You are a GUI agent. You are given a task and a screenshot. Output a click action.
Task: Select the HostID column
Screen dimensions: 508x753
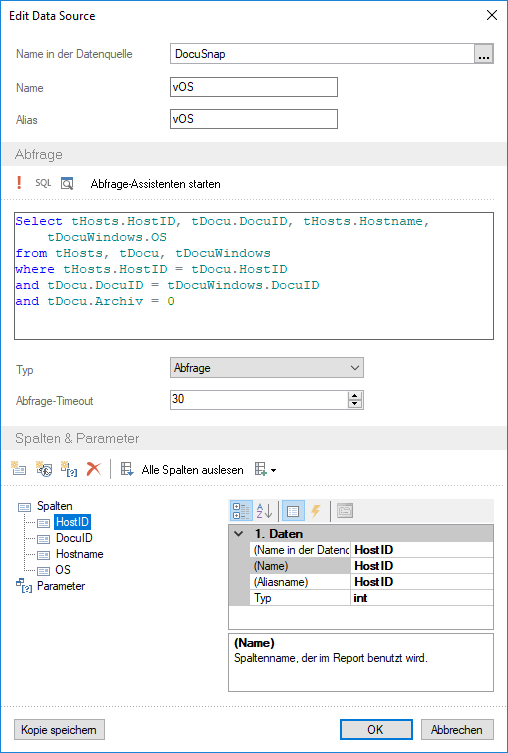click(72, 522)
